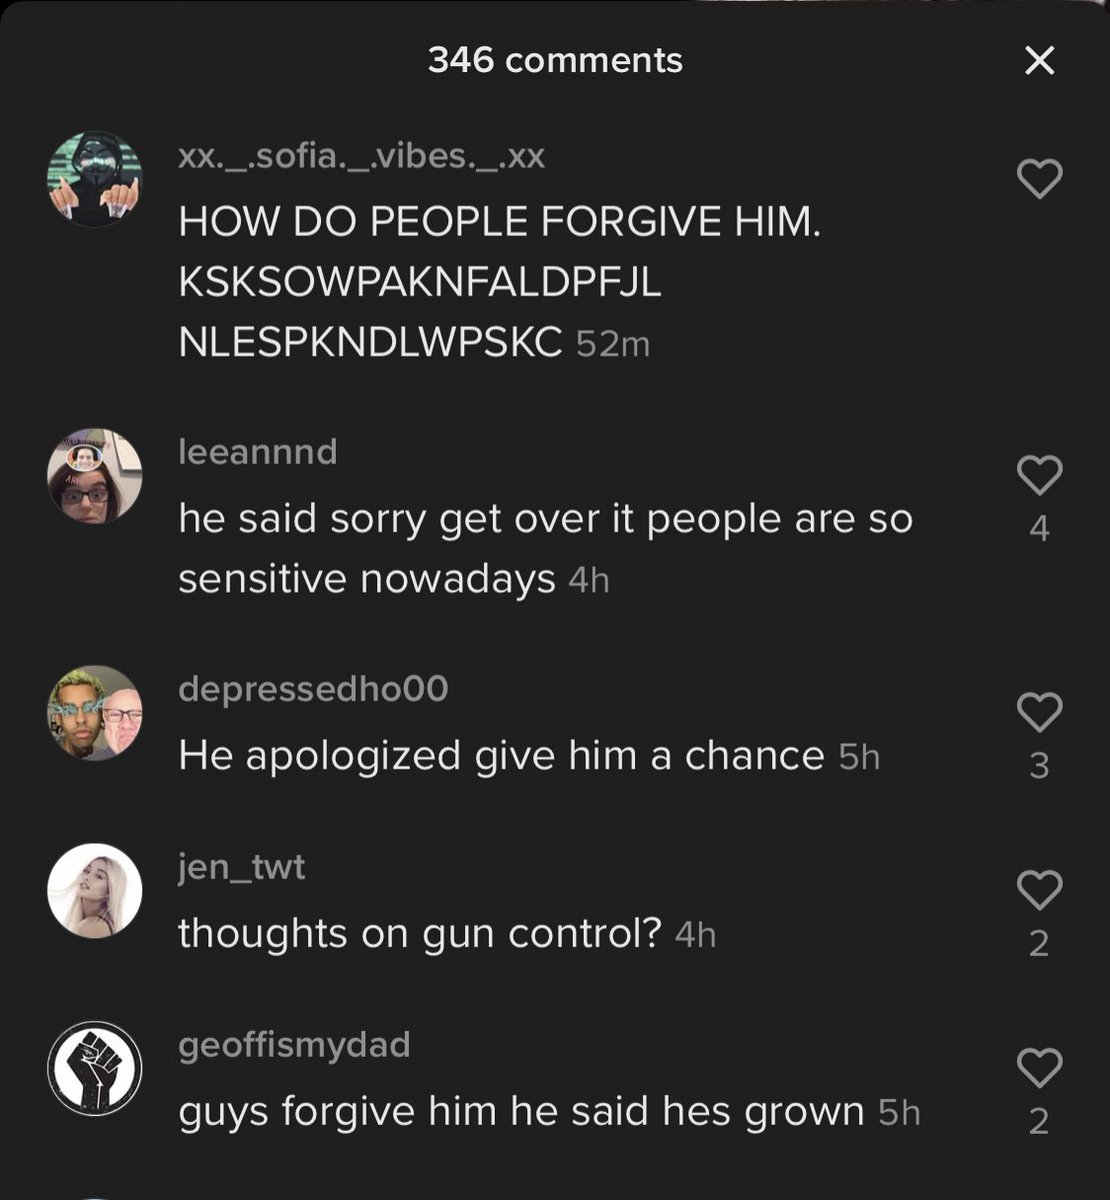This screenshot has width=1110, height=1200.
Task: Open geoffismydad's username link
Action: tap(295, 1045)
